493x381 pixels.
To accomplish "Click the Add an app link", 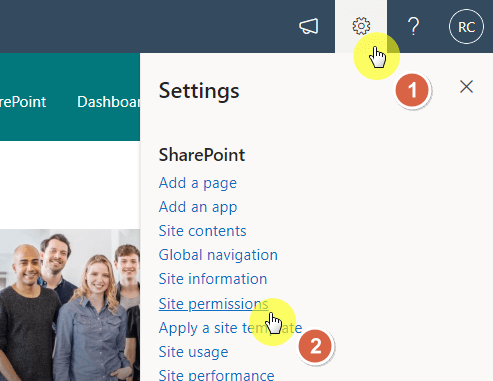I will click(198, 207).
